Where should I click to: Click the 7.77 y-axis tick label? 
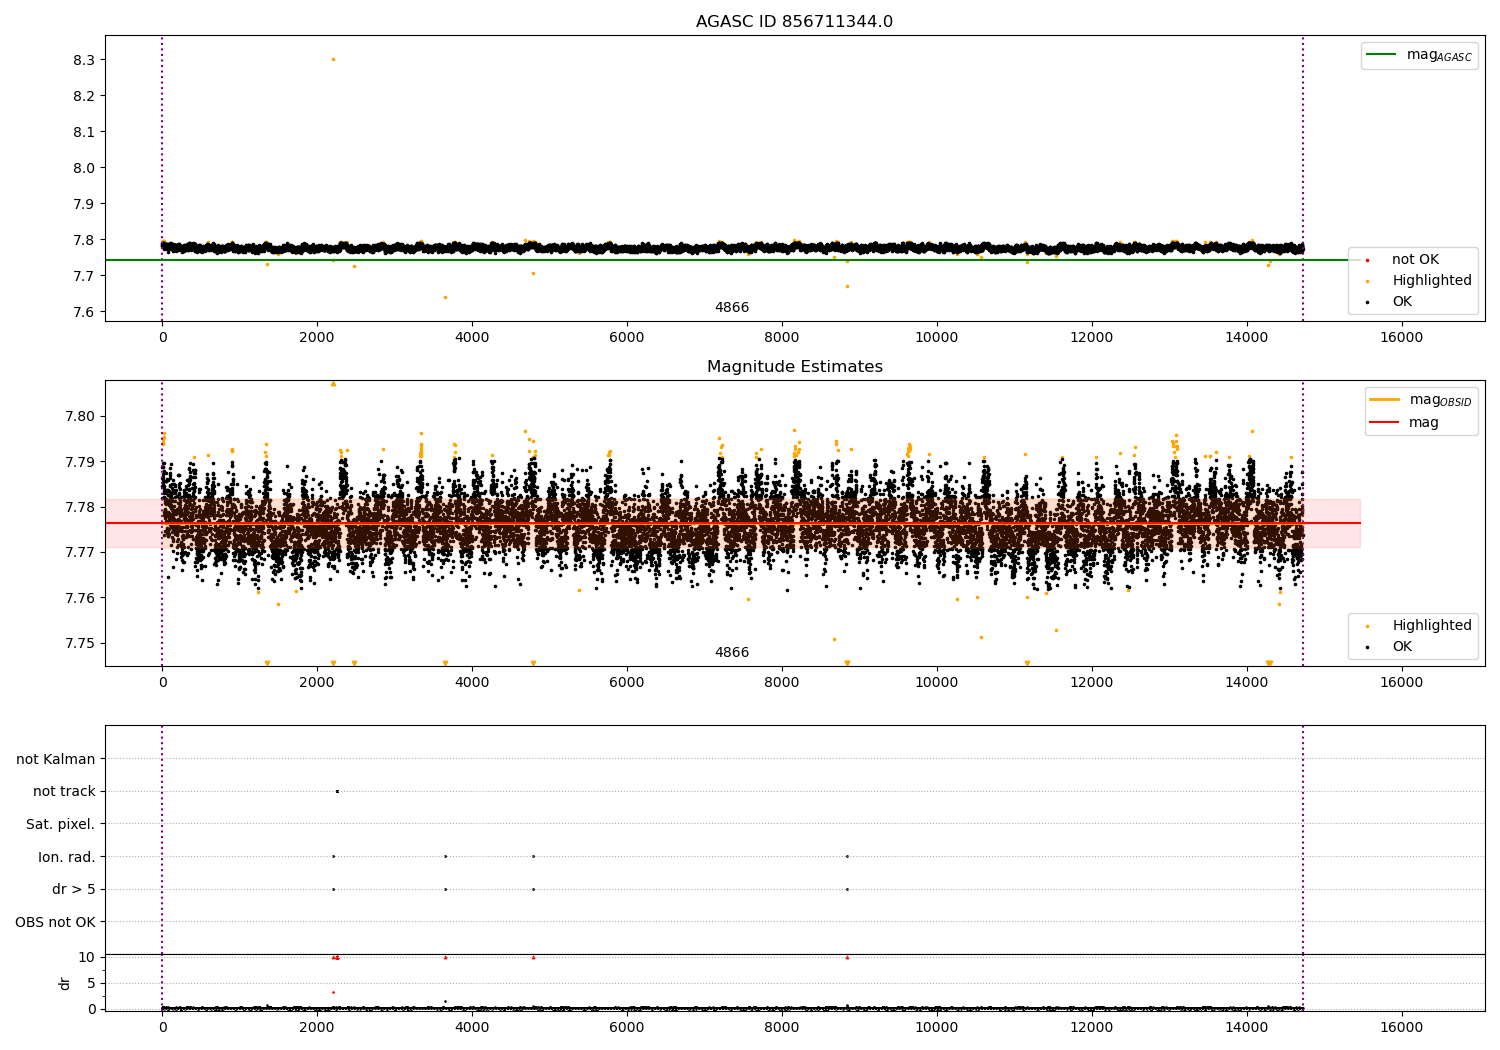click(80, 552)
